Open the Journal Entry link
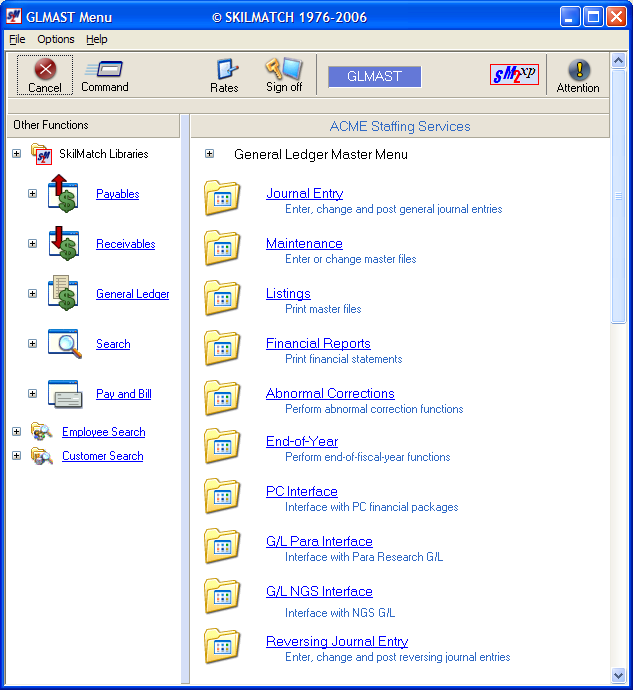This screenshot has height=690, width=633. [x=305, y=194]
